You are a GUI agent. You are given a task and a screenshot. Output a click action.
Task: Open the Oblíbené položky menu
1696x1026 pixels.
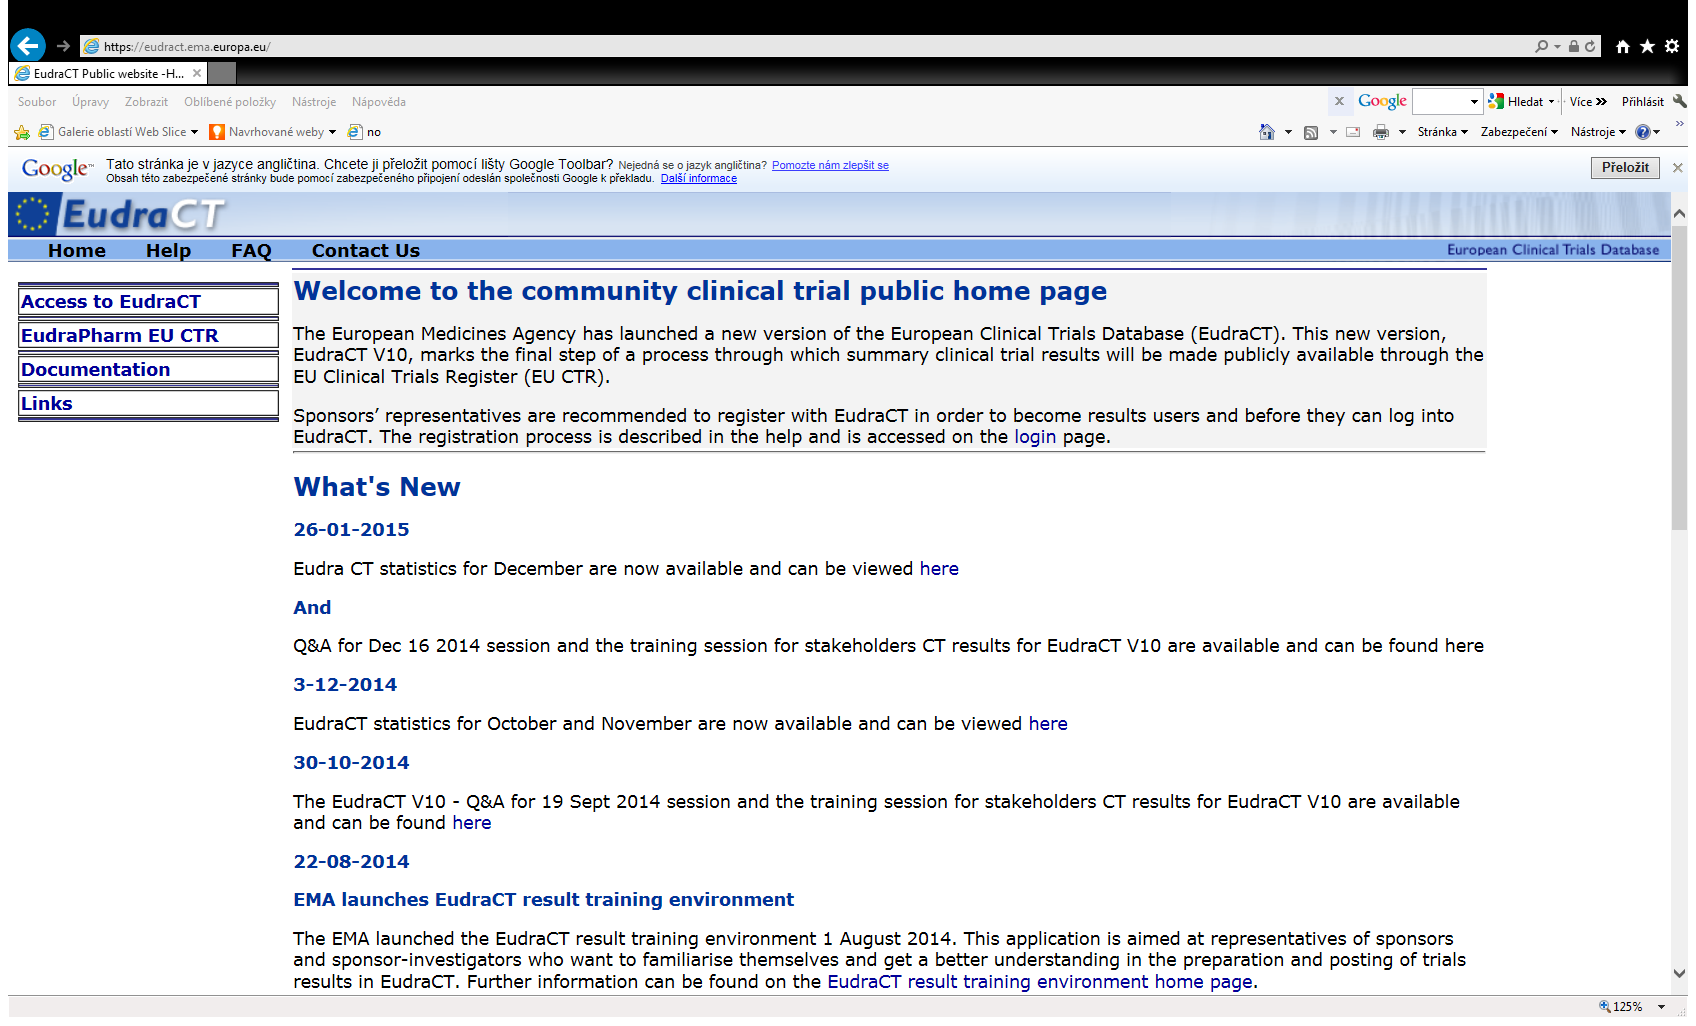pyautogui.click(x=230, y=102)
